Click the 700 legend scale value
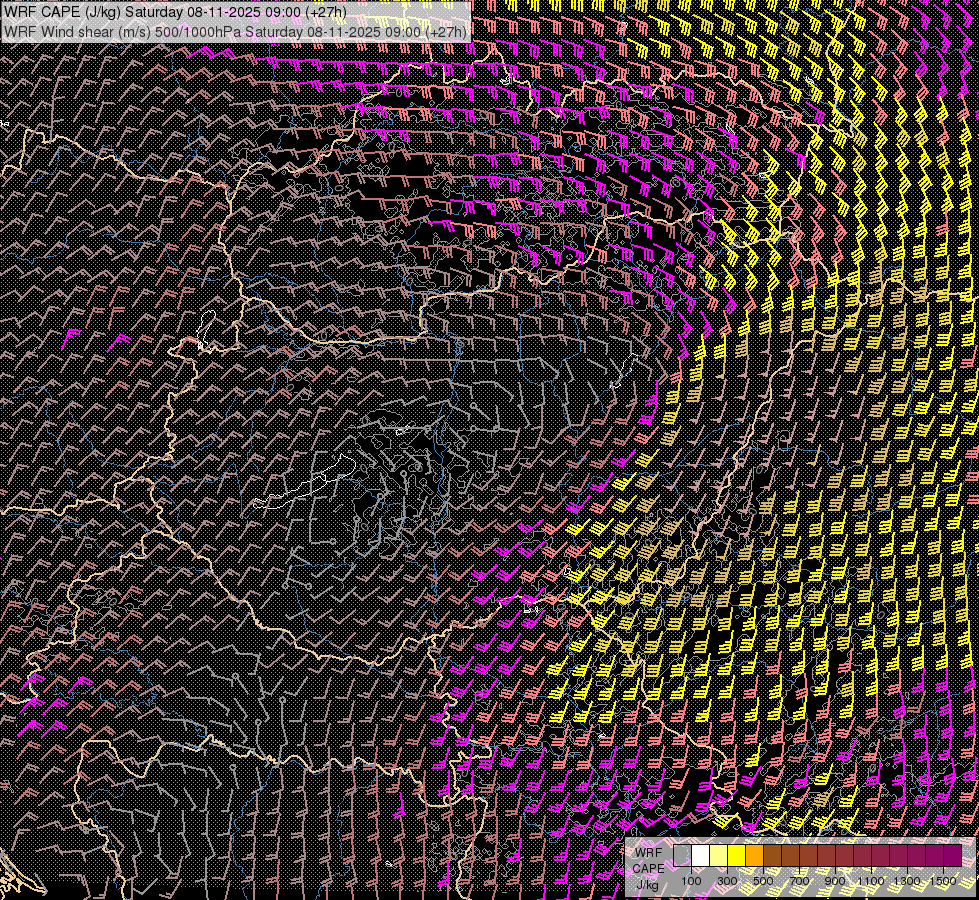The height and width of the screenshot is (900, 979). point(799,881)
